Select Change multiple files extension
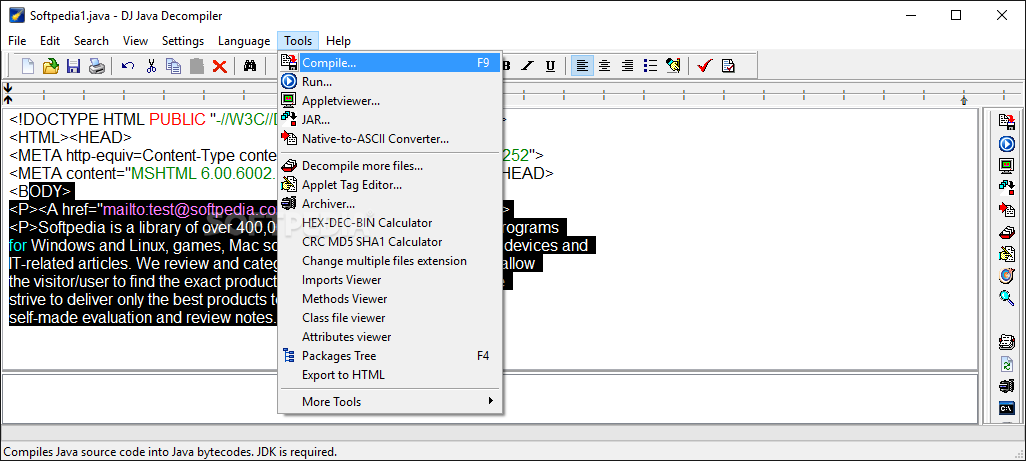 pyautogui.click(x=390, y=261)
